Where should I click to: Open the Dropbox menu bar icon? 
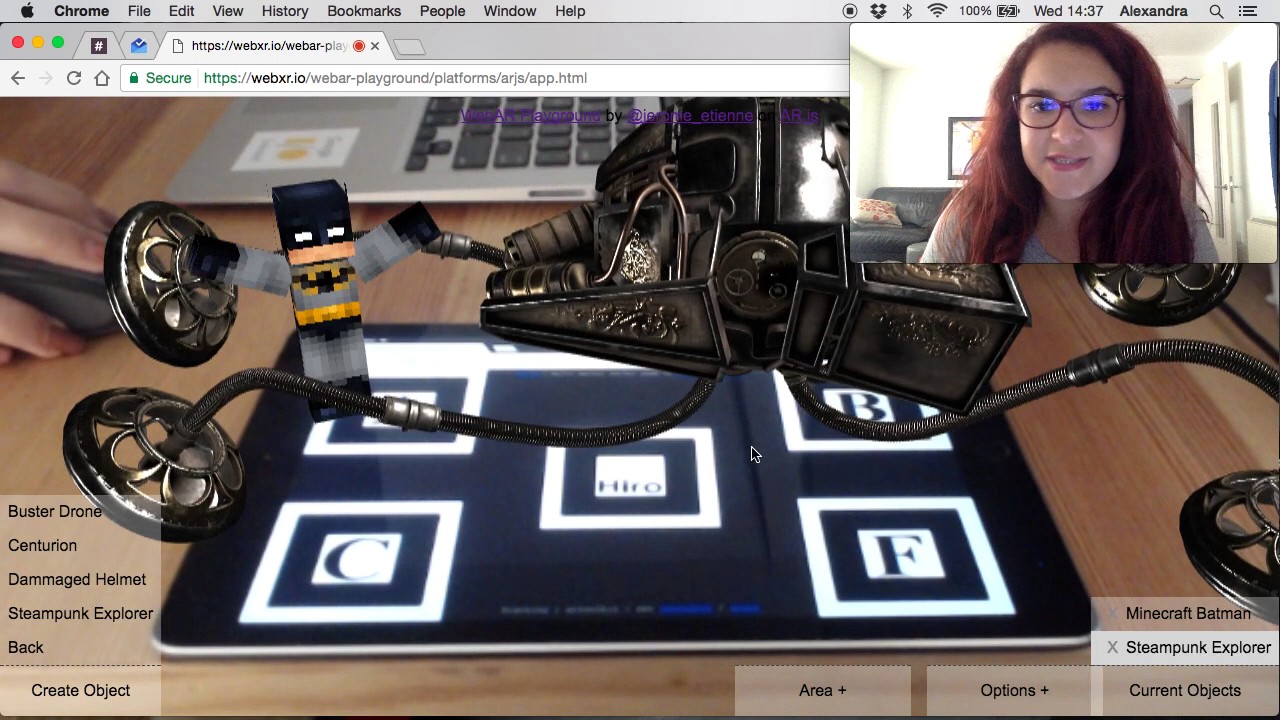[878, 11]
